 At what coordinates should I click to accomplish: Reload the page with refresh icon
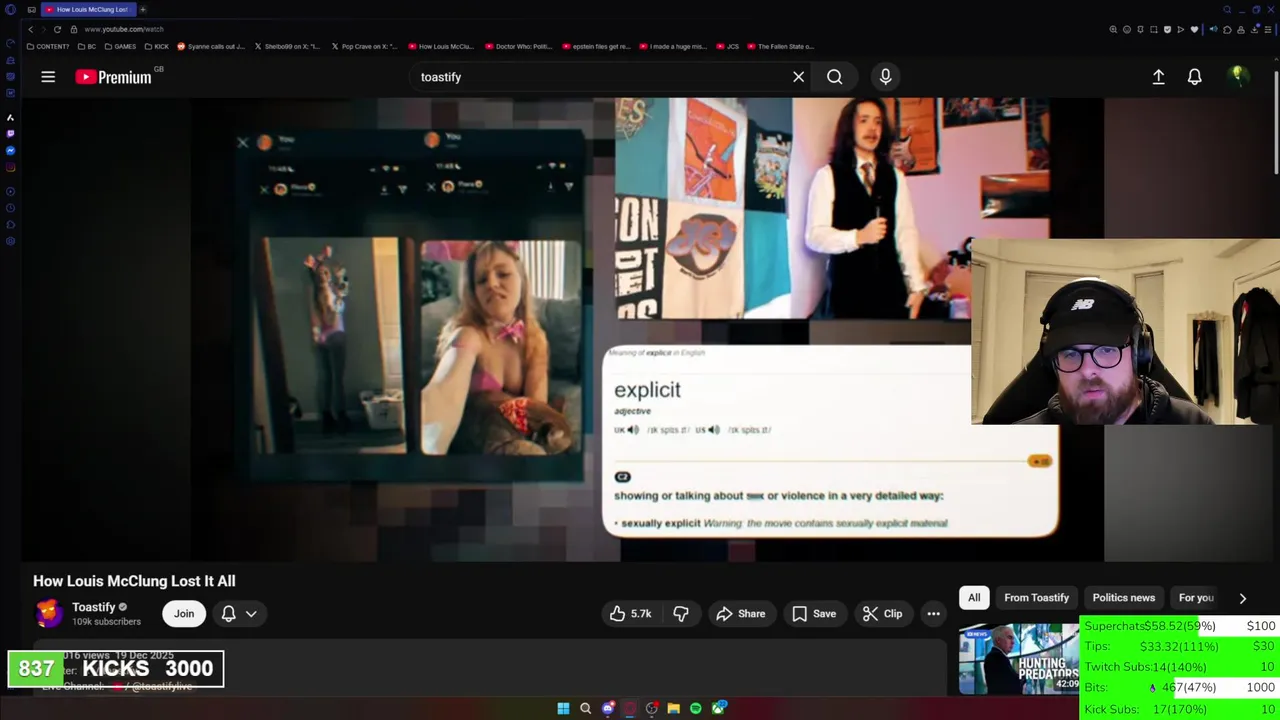[57, 29]
